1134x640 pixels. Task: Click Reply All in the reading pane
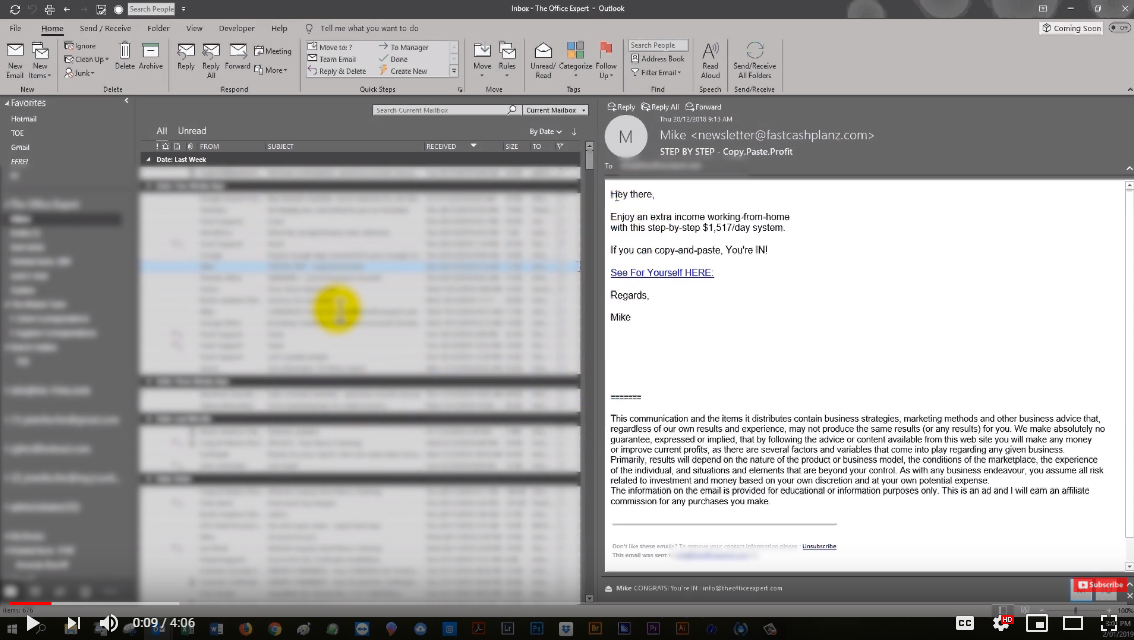click(660, 107)
